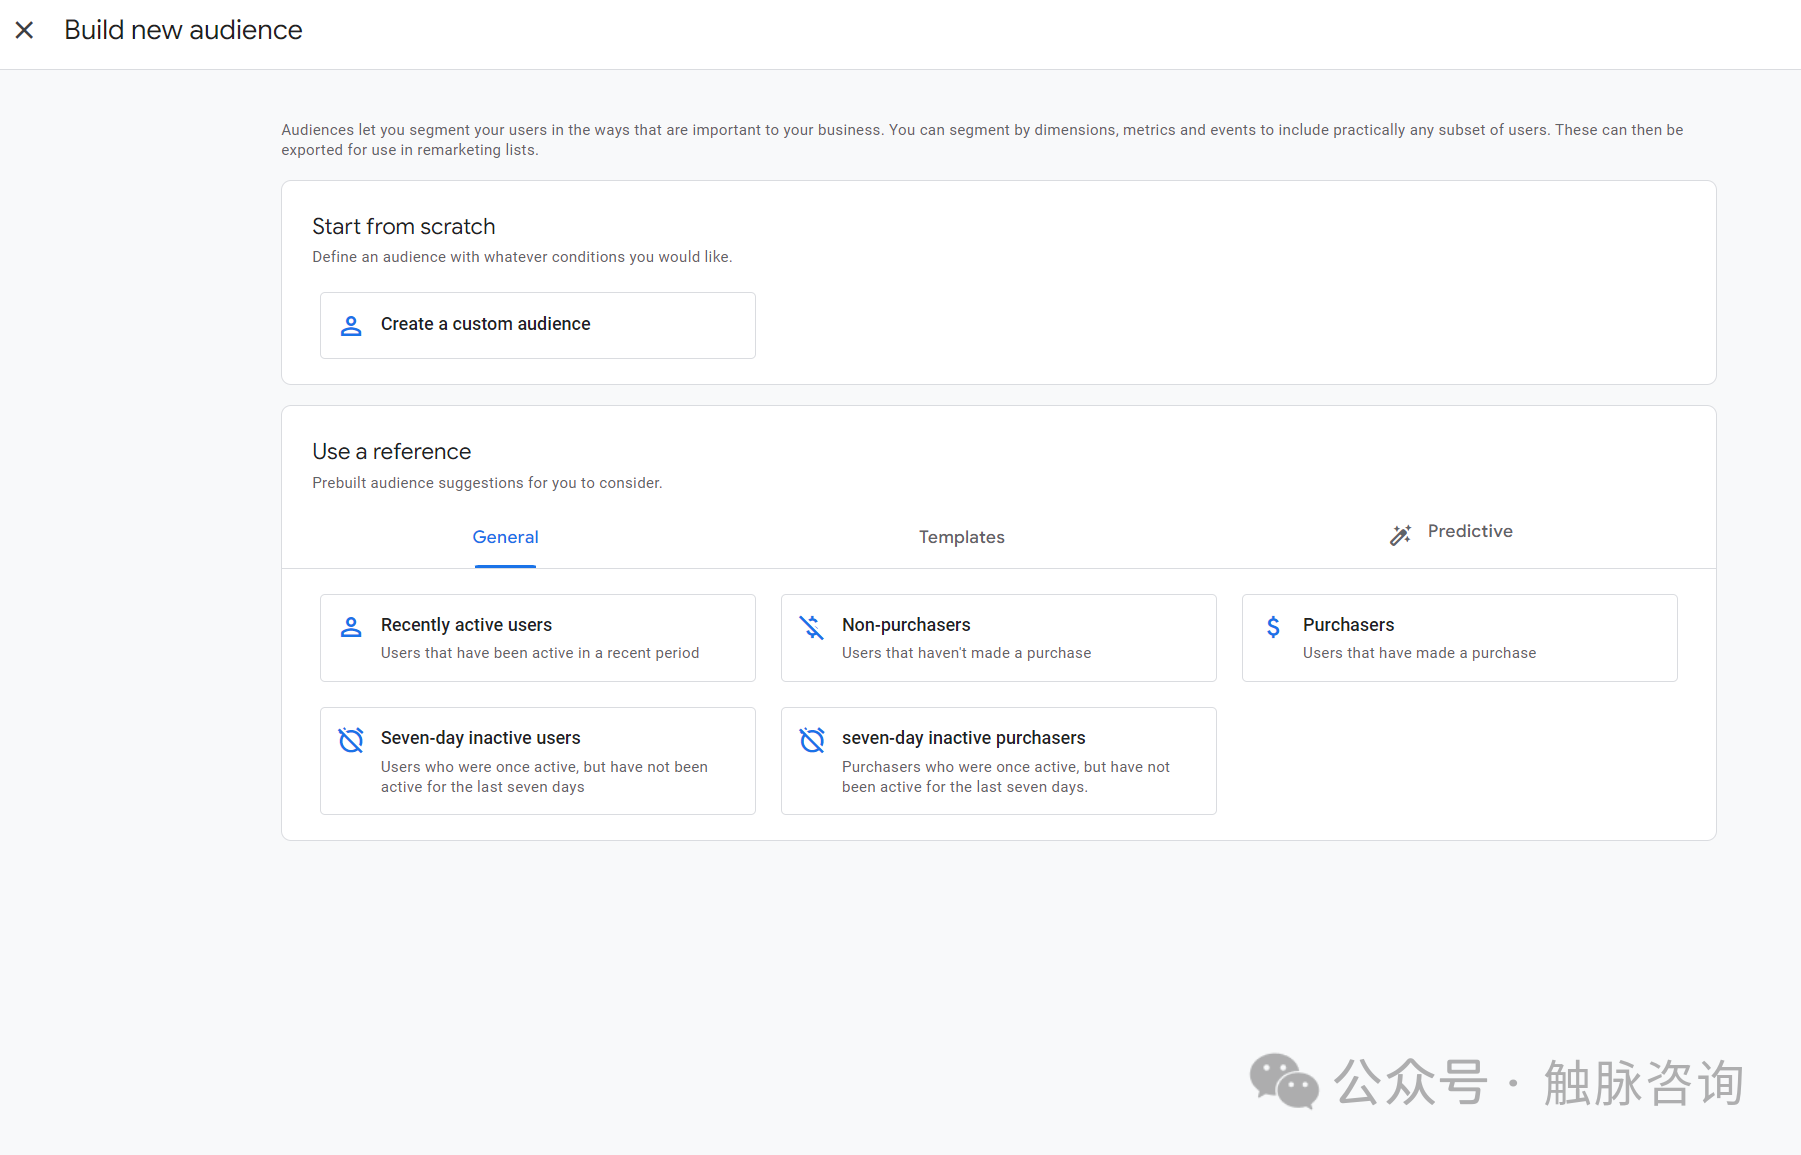
Task: Click the Use a reference heading
Action: coord(391,452)
